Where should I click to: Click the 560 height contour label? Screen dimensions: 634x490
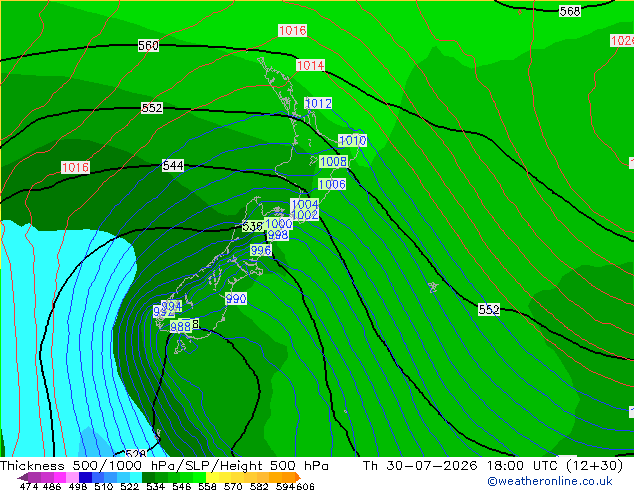148,46
